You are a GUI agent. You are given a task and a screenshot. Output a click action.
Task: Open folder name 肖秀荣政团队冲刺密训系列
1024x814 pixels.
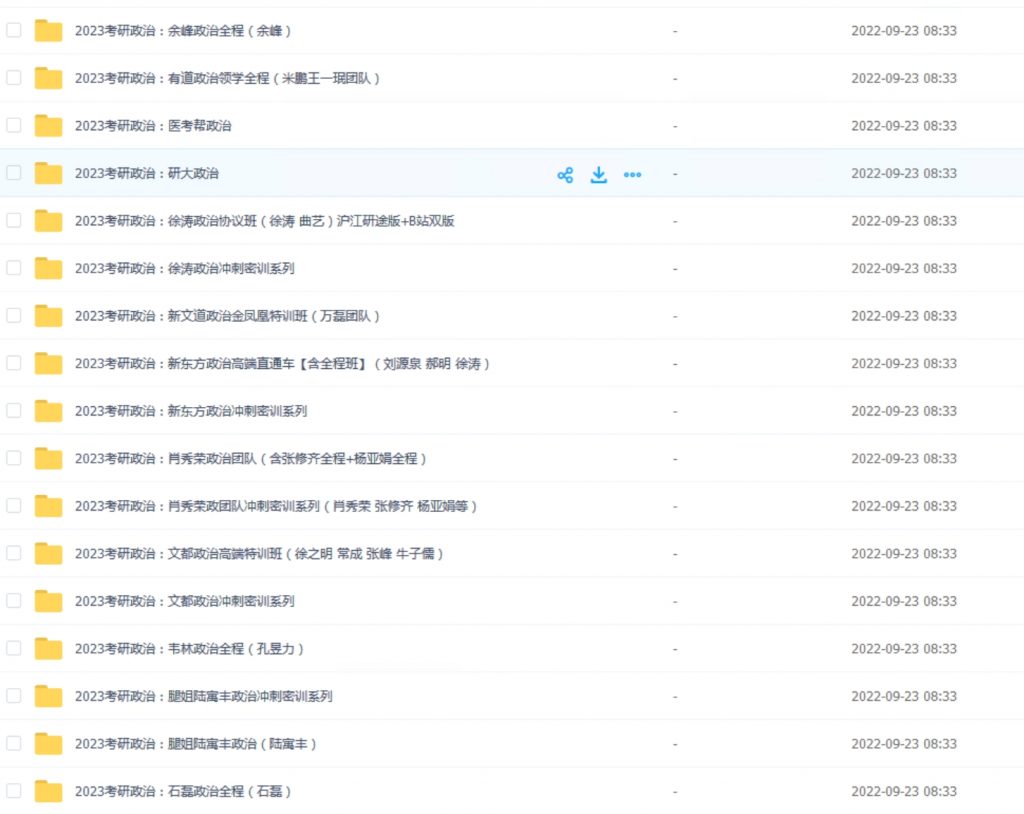click(276, 506)
